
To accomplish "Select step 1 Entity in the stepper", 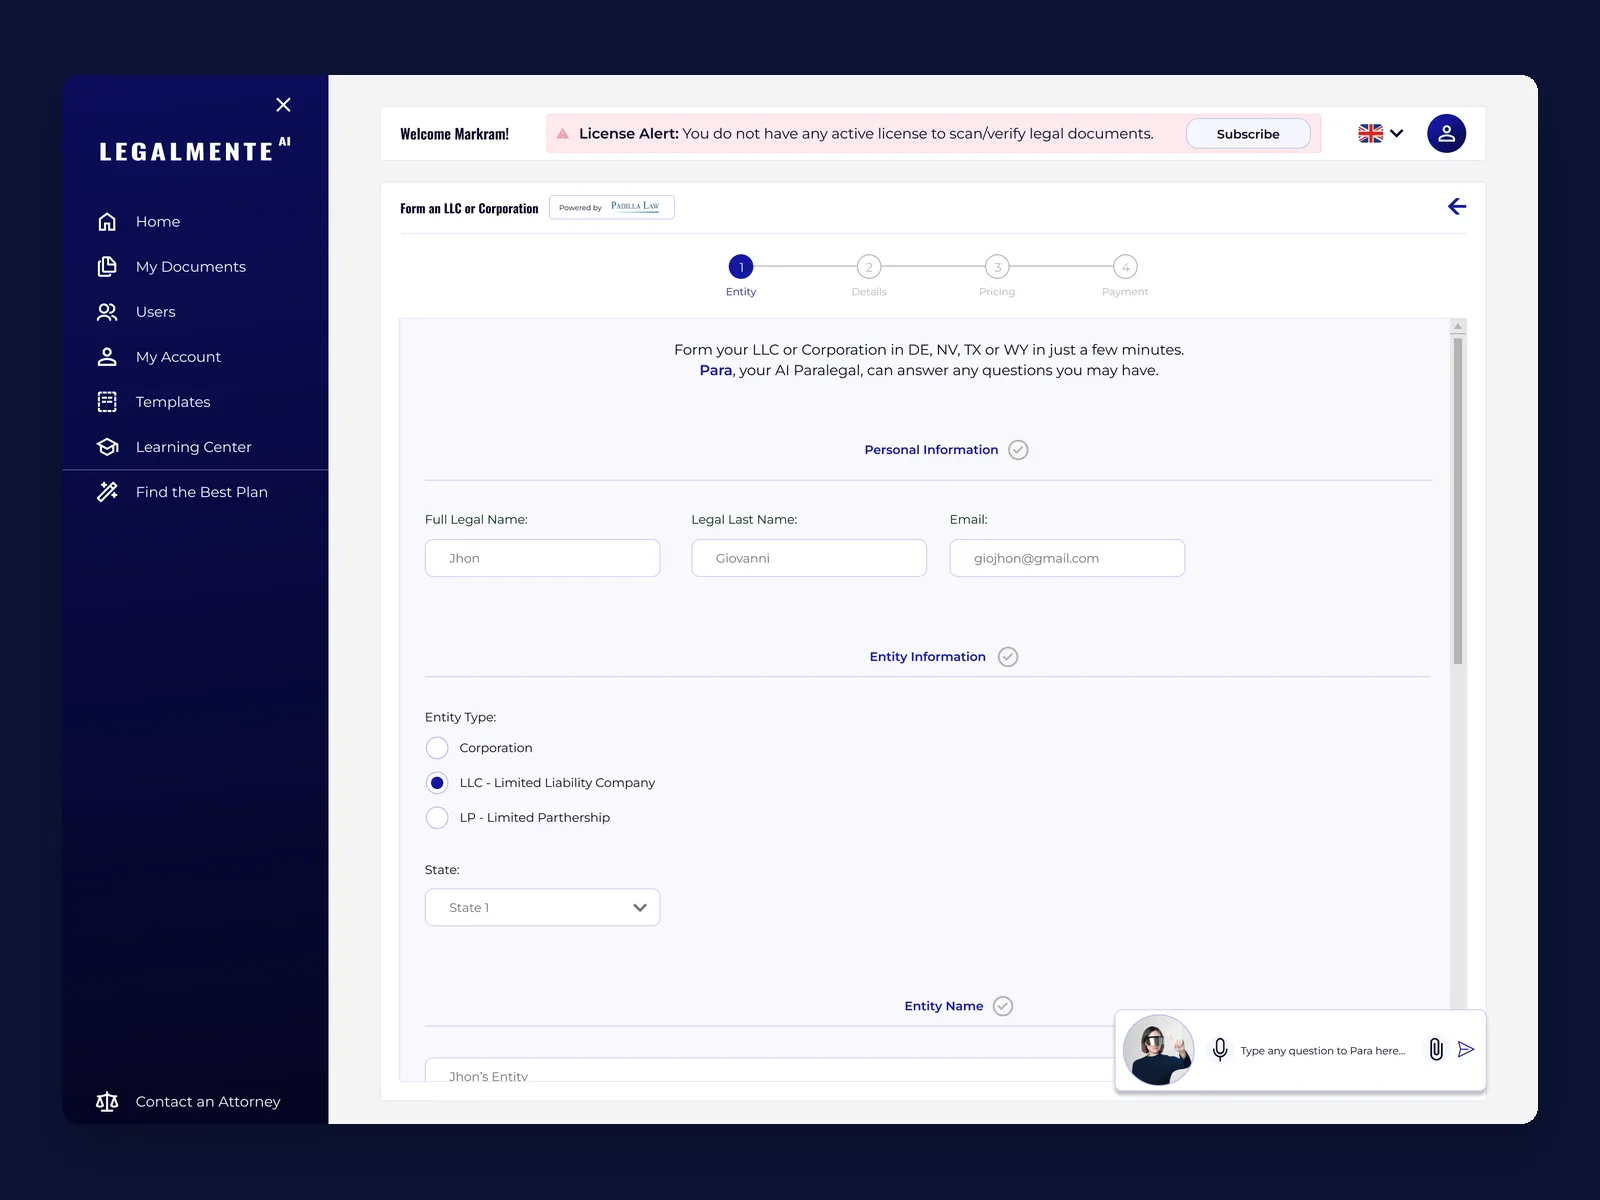I will point(741,267).
